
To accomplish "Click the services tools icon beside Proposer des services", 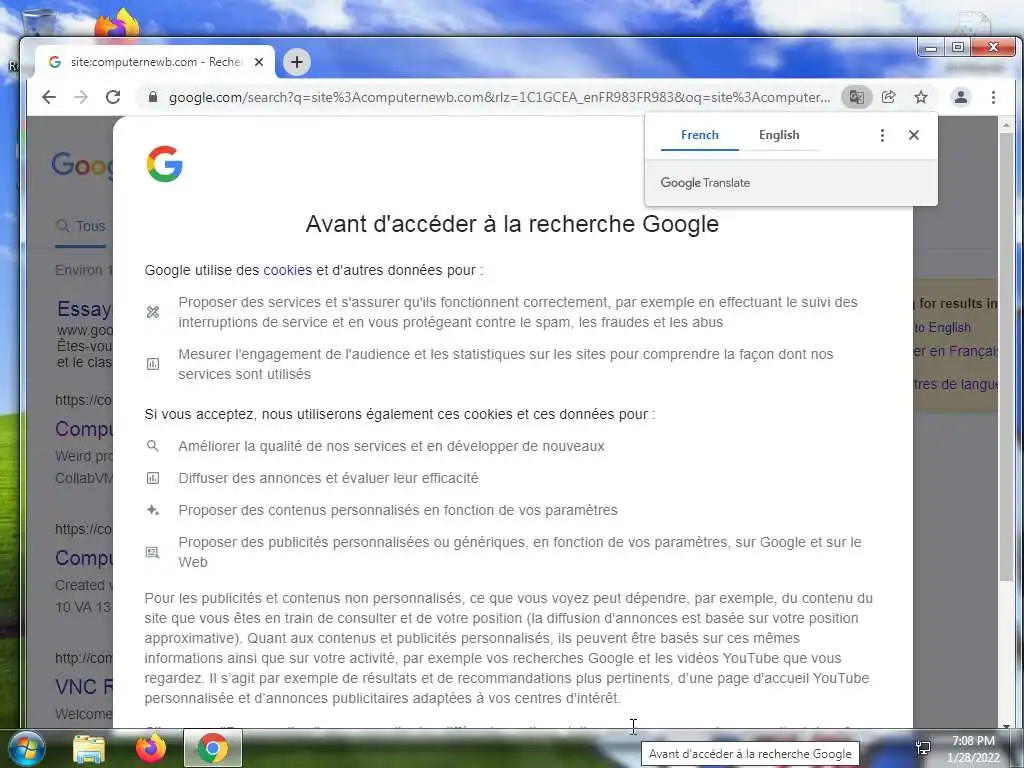I will pos(153,312).
